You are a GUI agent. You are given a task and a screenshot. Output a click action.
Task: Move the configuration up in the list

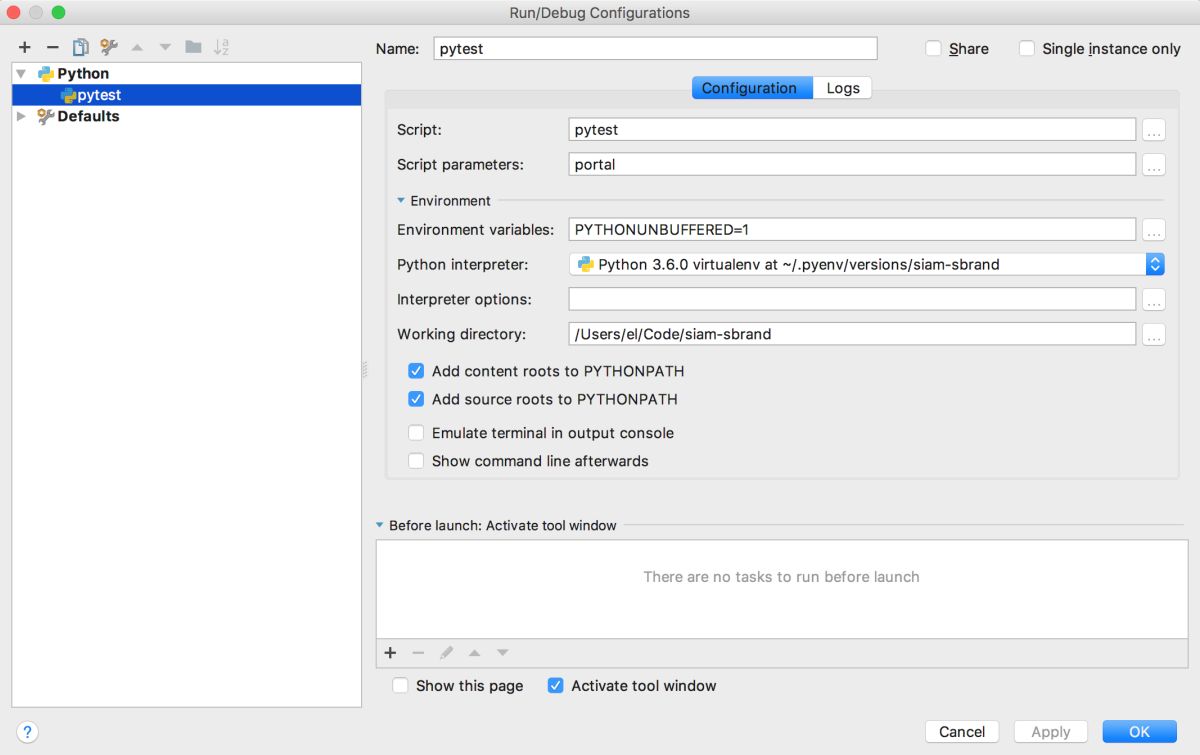pyautogui.click(x=137, y=47)
